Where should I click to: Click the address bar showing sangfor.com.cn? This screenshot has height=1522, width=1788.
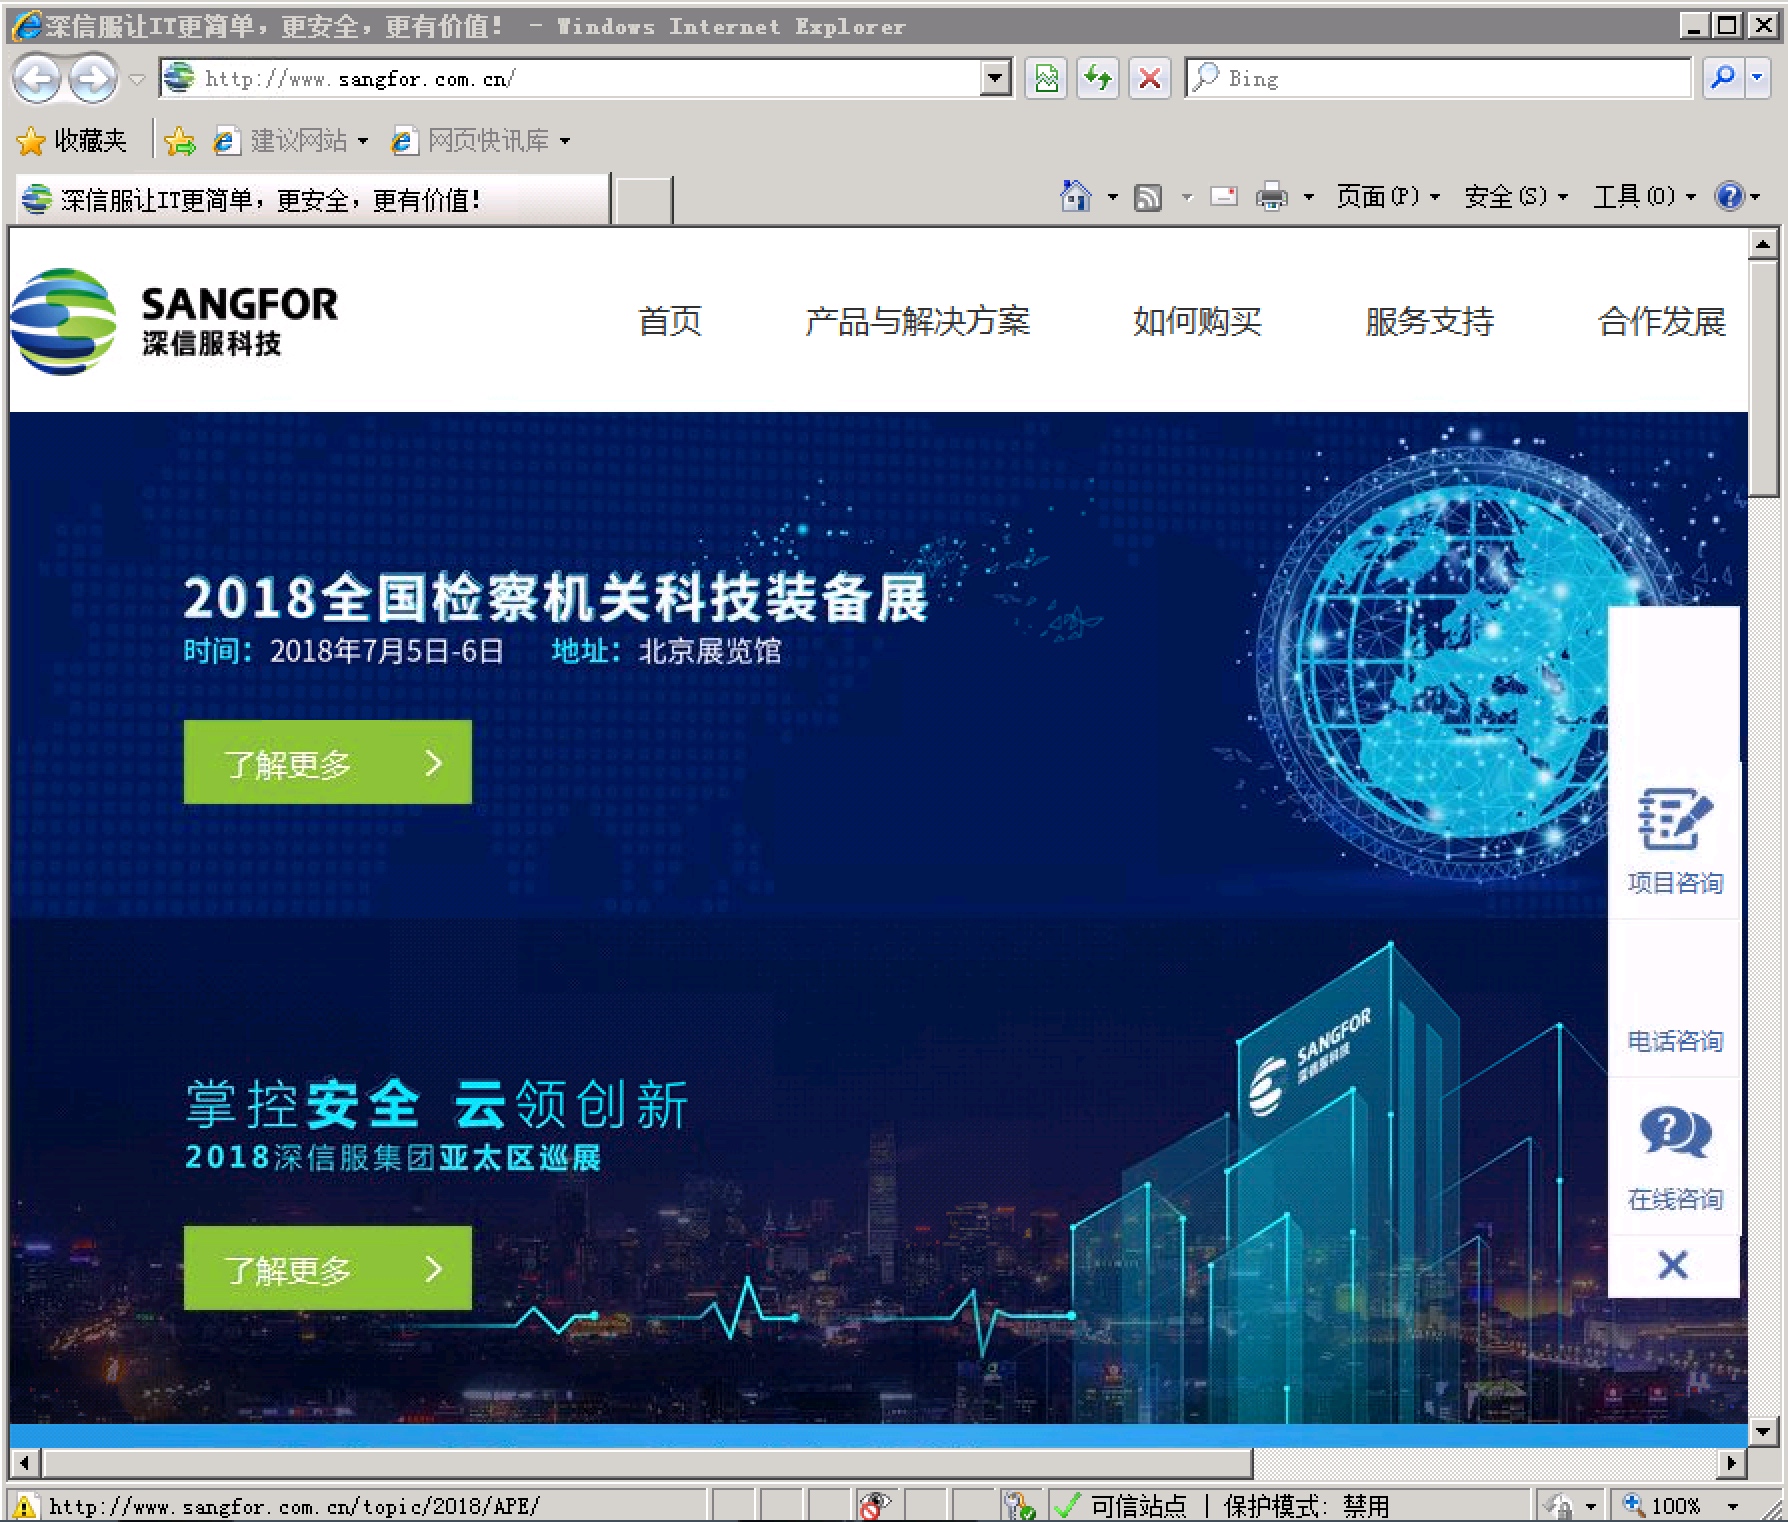[571, 78]
